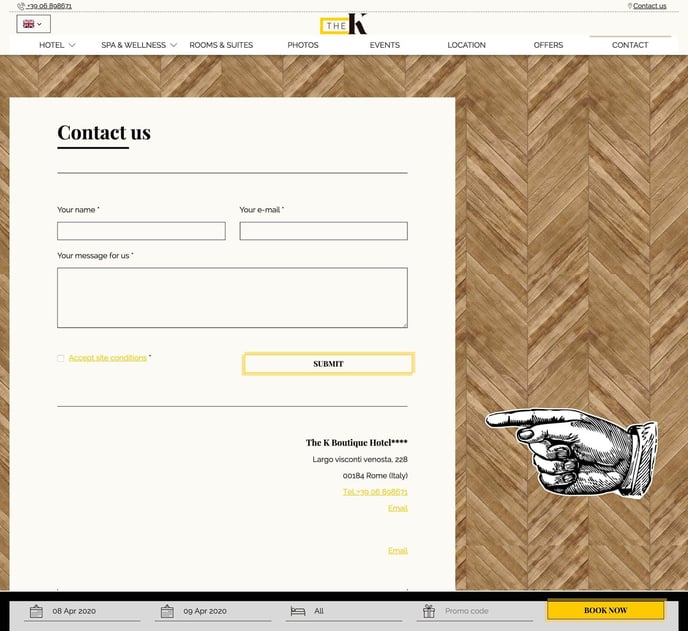Screen dimensions: 688x631
Task: Click the gift icon beside Promo code
Action: pyautogui.click(x=429, y=611)
